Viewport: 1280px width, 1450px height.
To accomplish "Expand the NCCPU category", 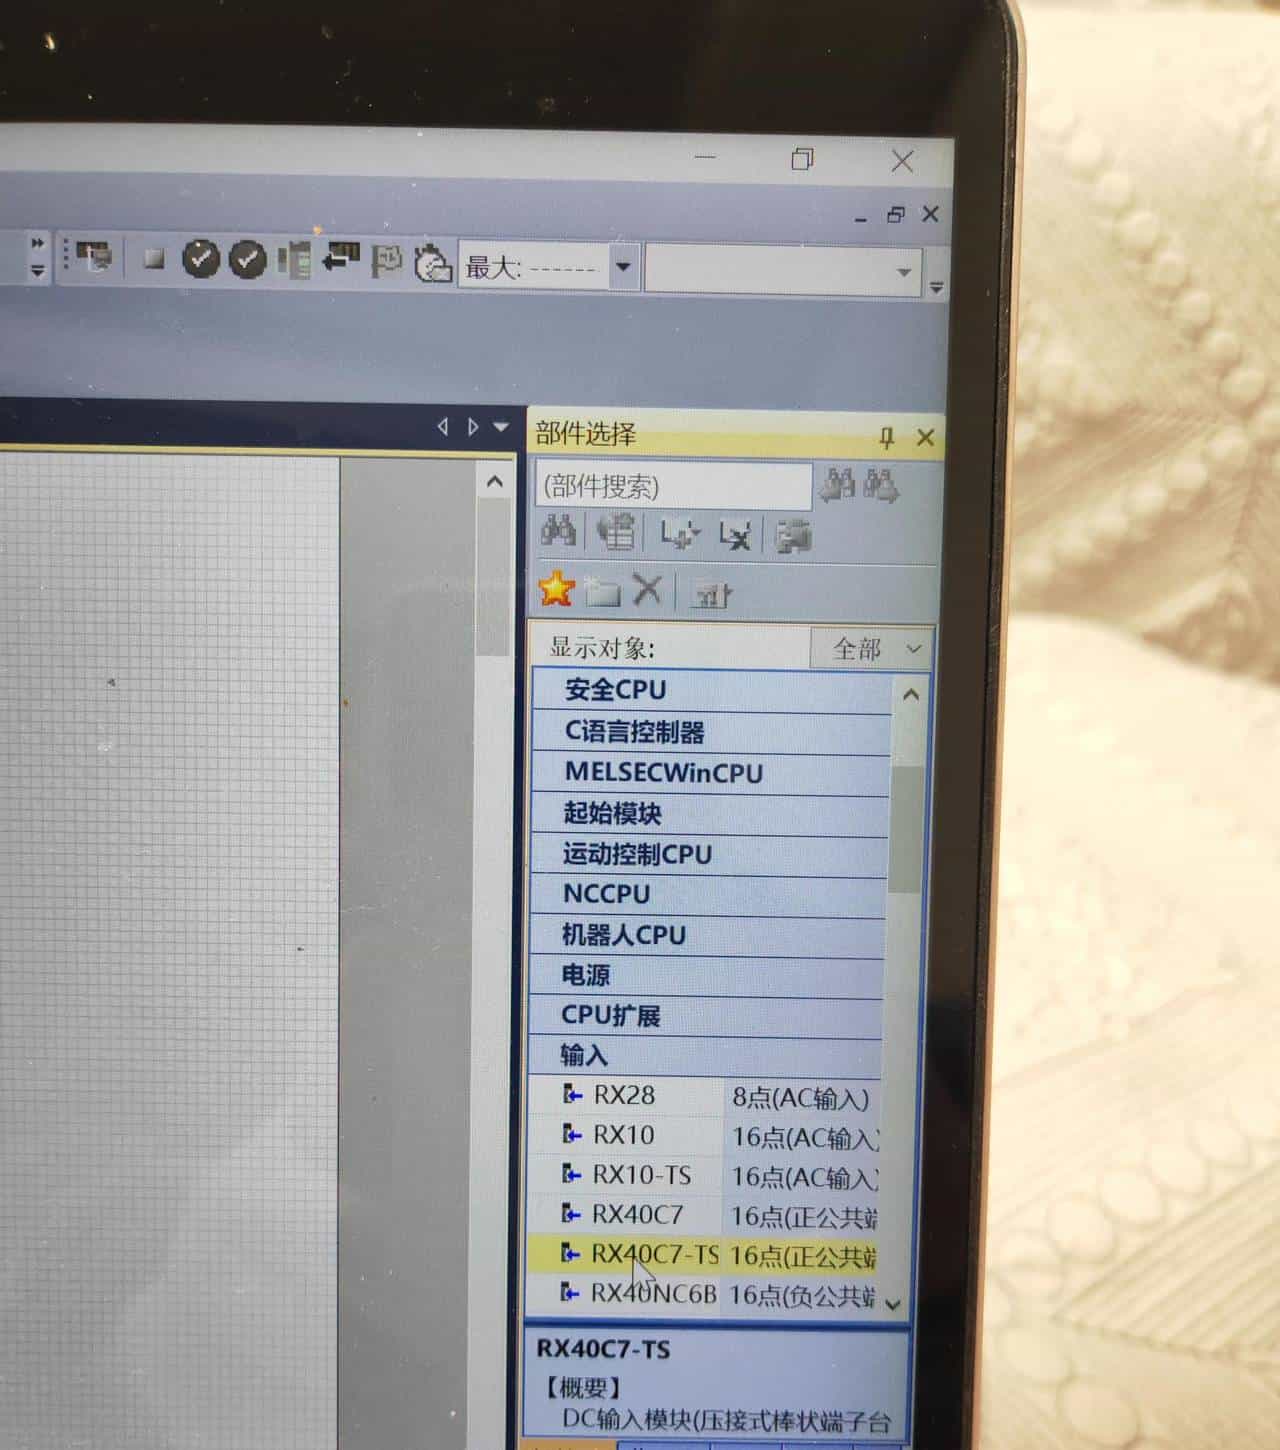I will point(707,895).
